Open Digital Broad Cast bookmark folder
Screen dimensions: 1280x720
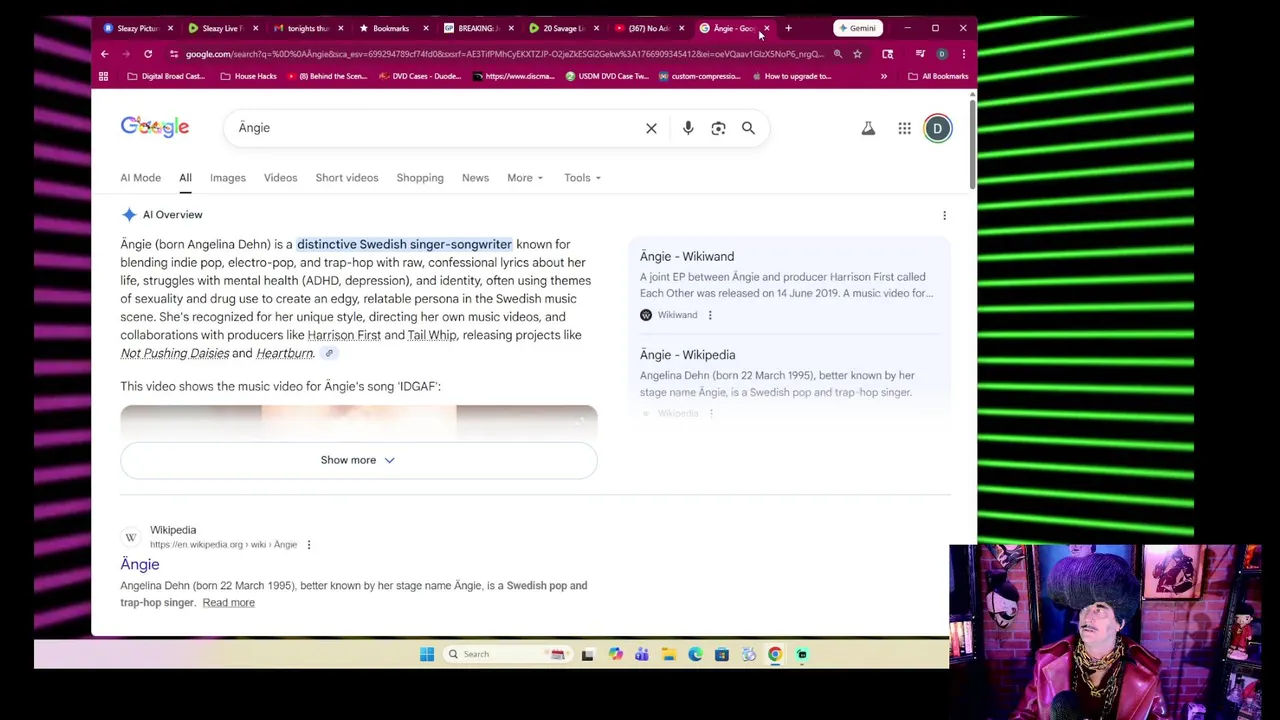tap(166, 76)
